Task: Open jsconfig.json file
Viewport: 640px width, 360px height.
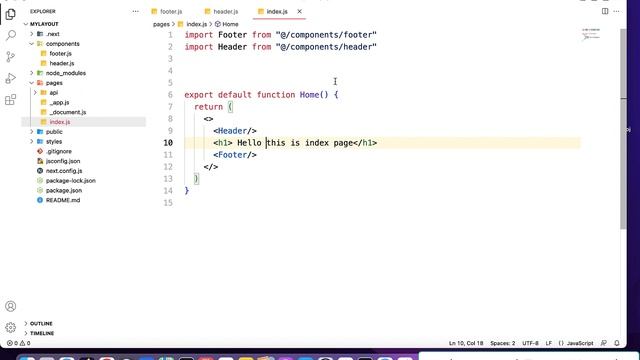Action: 63,161
